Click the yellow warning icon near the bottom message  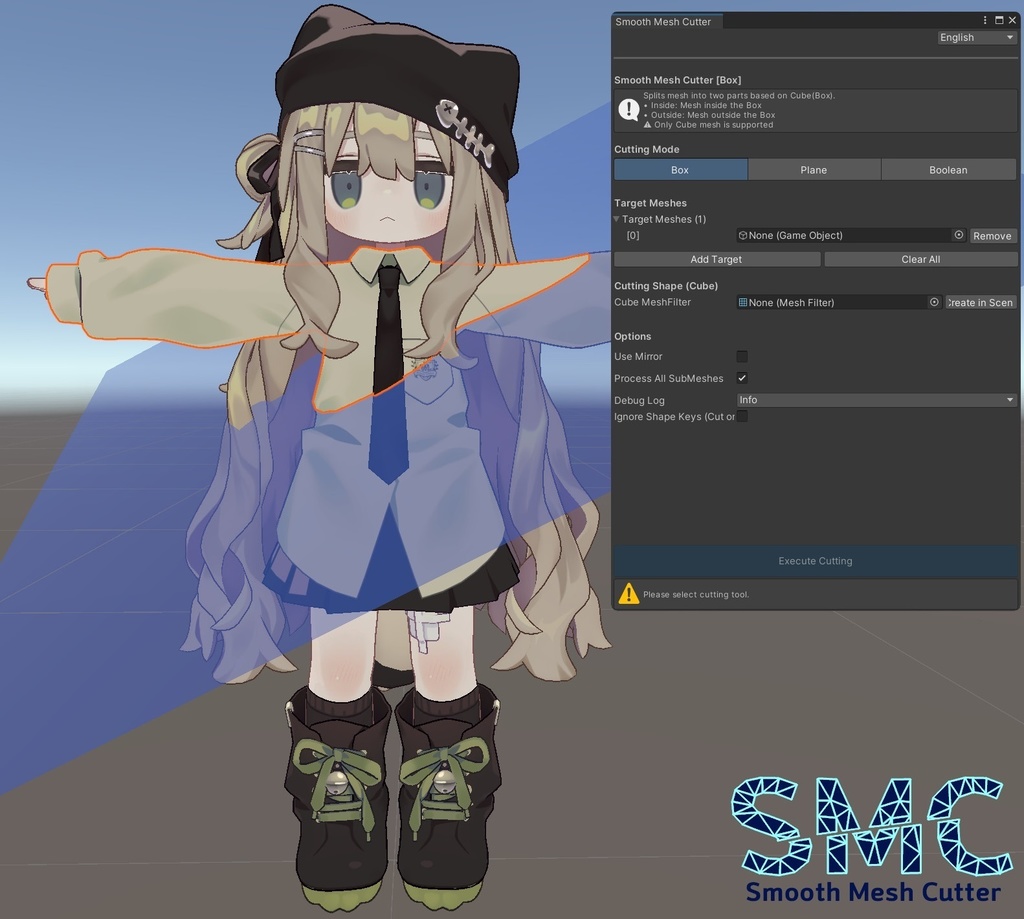(629, 593)
